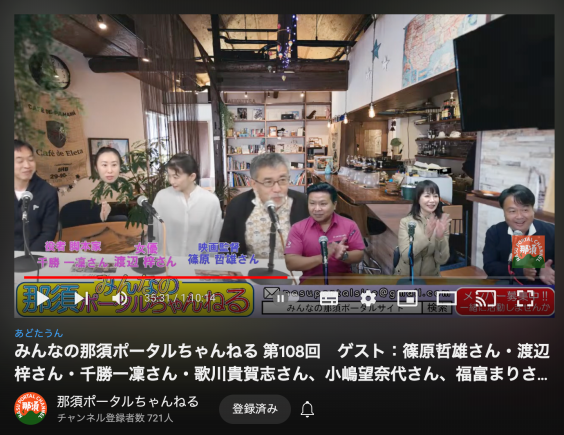Click the Play button in player
Viewport: 564px width, 435px height.
click(x=43, y=298)
